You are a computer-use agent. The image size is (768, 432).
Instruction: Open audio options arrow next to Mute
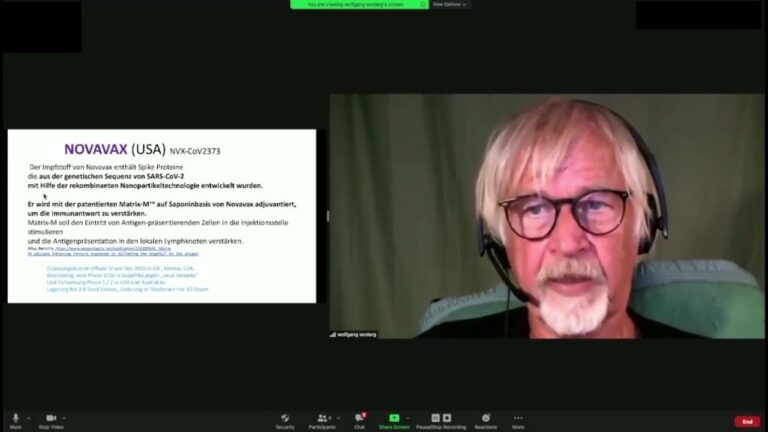(x=28, y=418)
